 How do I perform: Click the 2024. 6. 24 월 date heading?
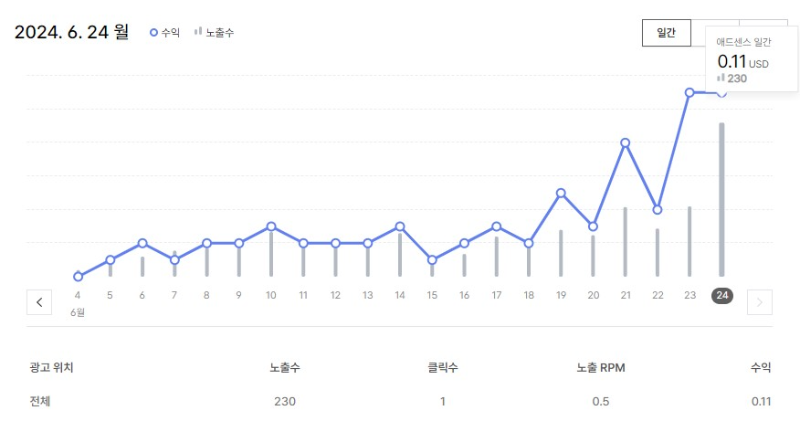click(71, 32)
